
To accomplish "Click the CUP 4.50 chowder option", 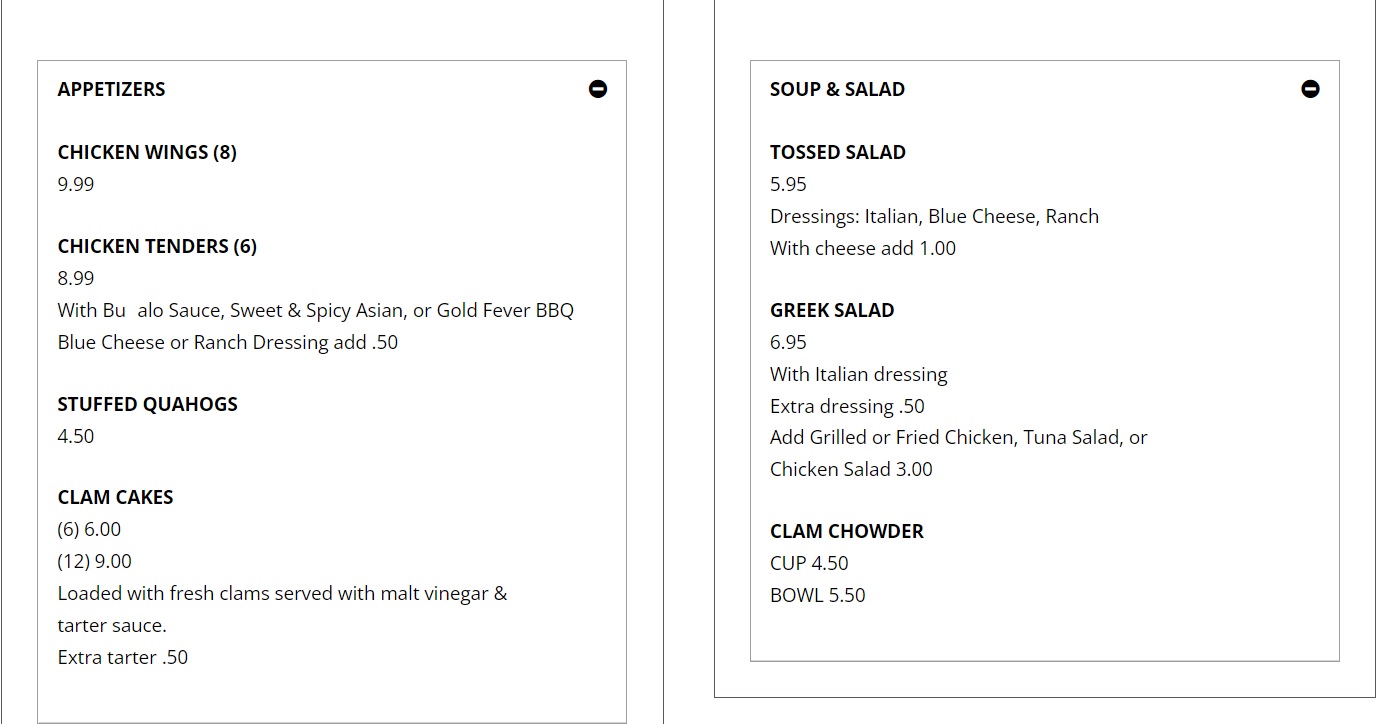I will point(808,563).
